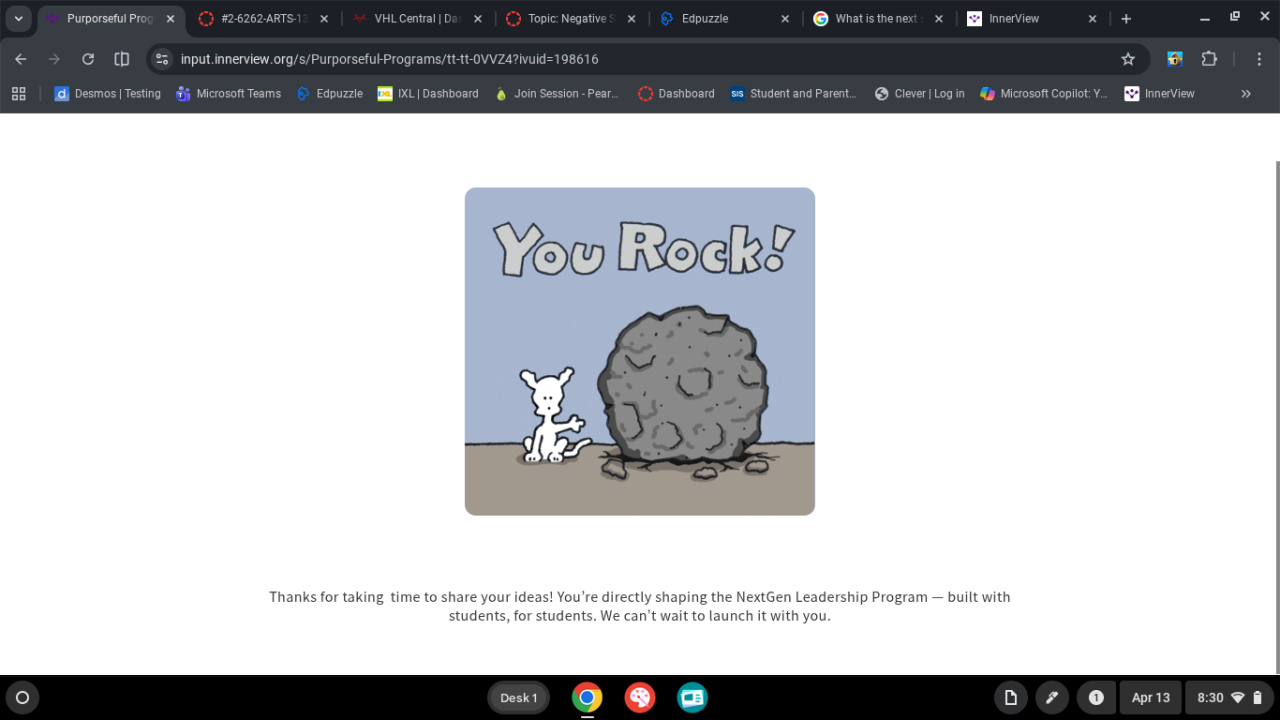The width and height of the screenshot is (1280, 720).
Task: Open Google Chrome from the shelf
Action: pos(587,697)
